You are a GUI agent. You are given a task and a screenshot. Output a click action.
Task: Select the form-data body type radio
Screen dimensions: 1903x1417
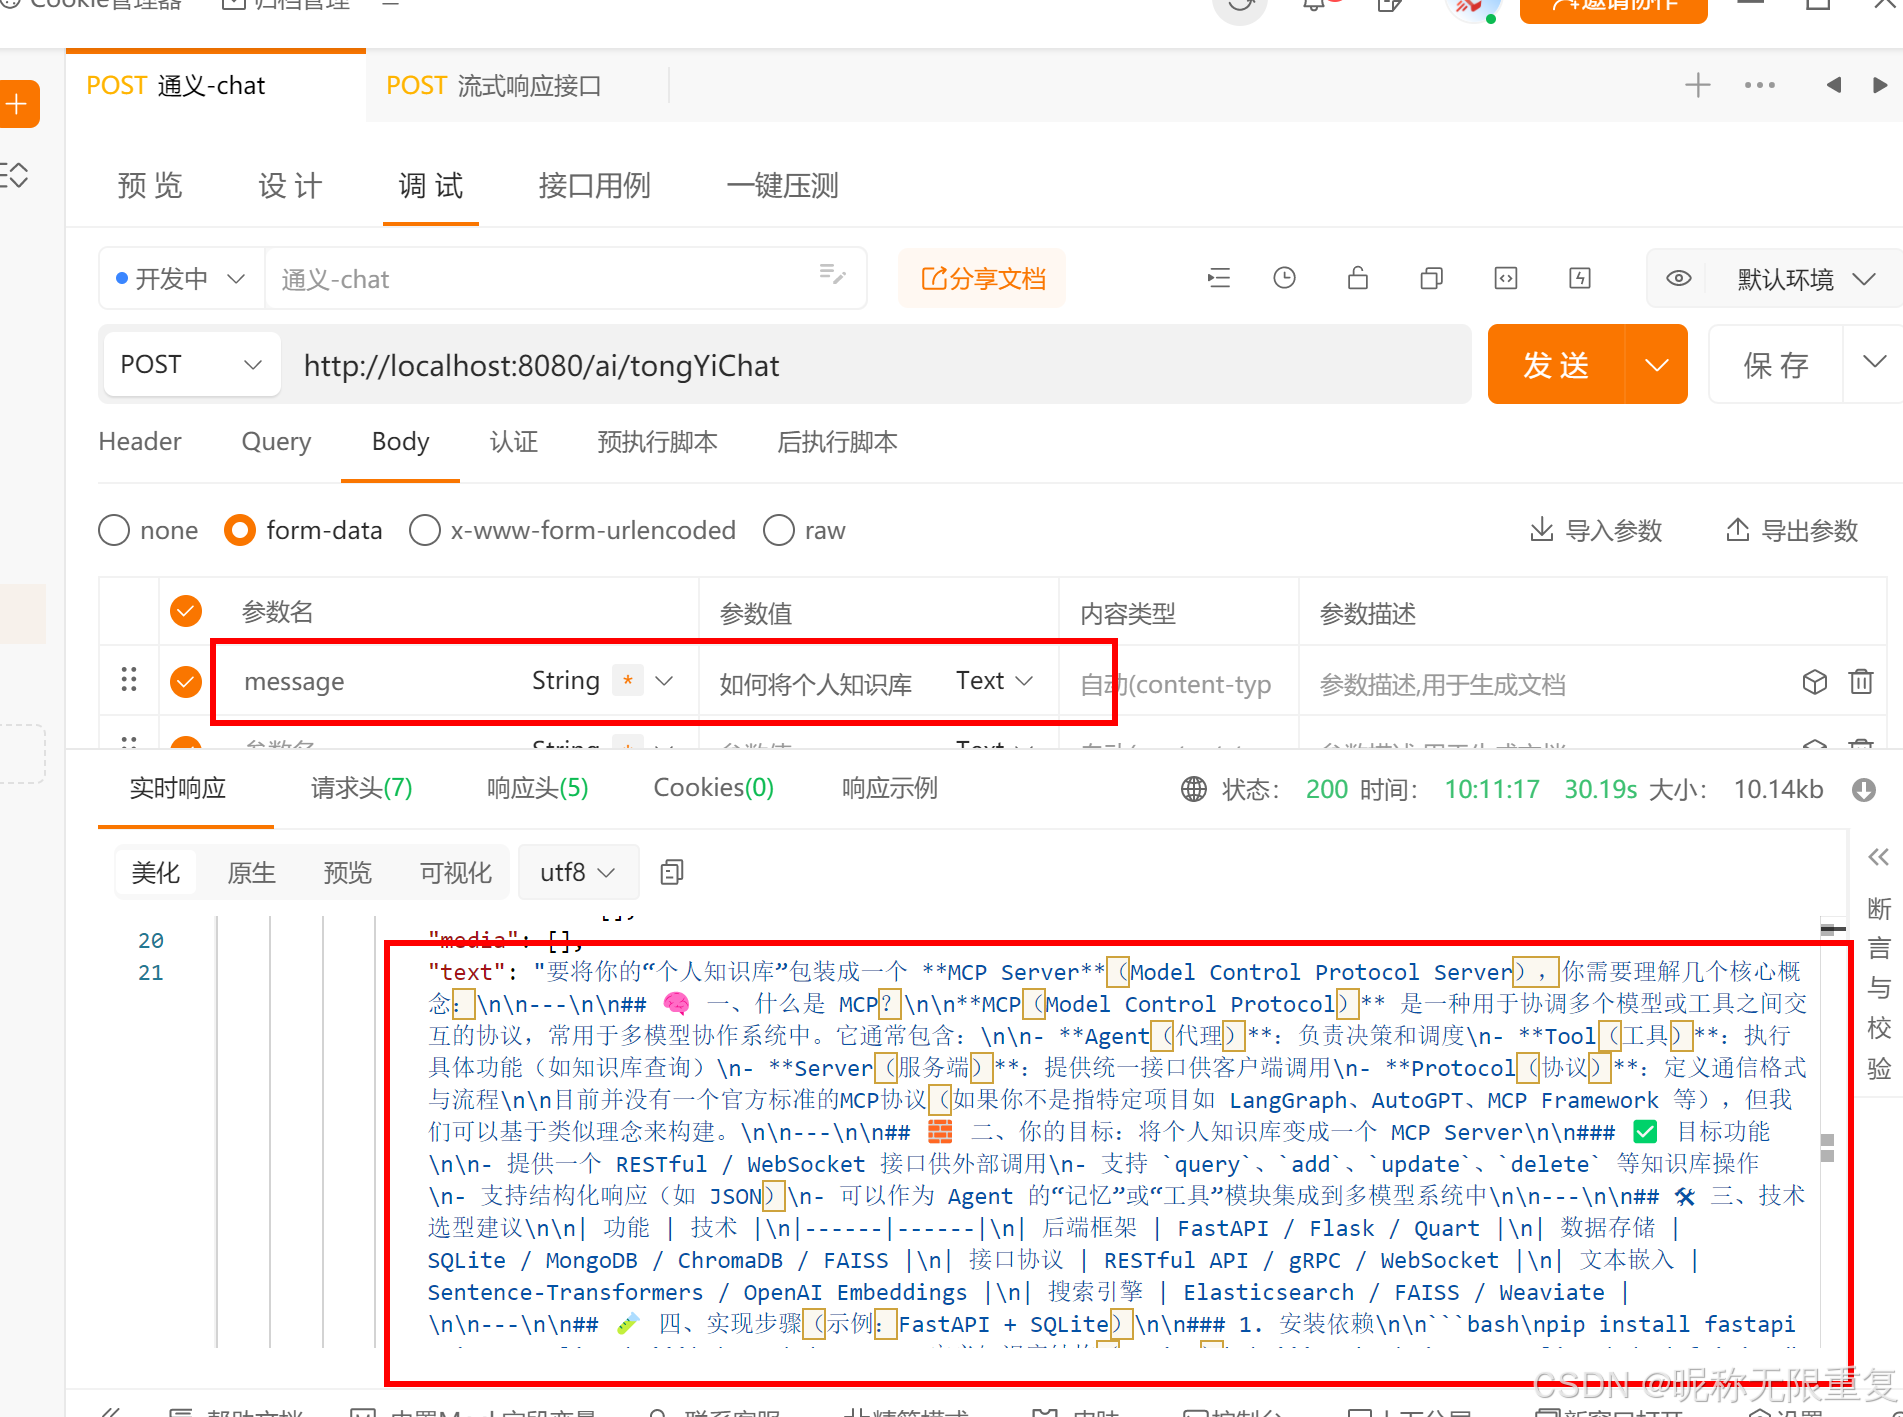click(240, 530)
